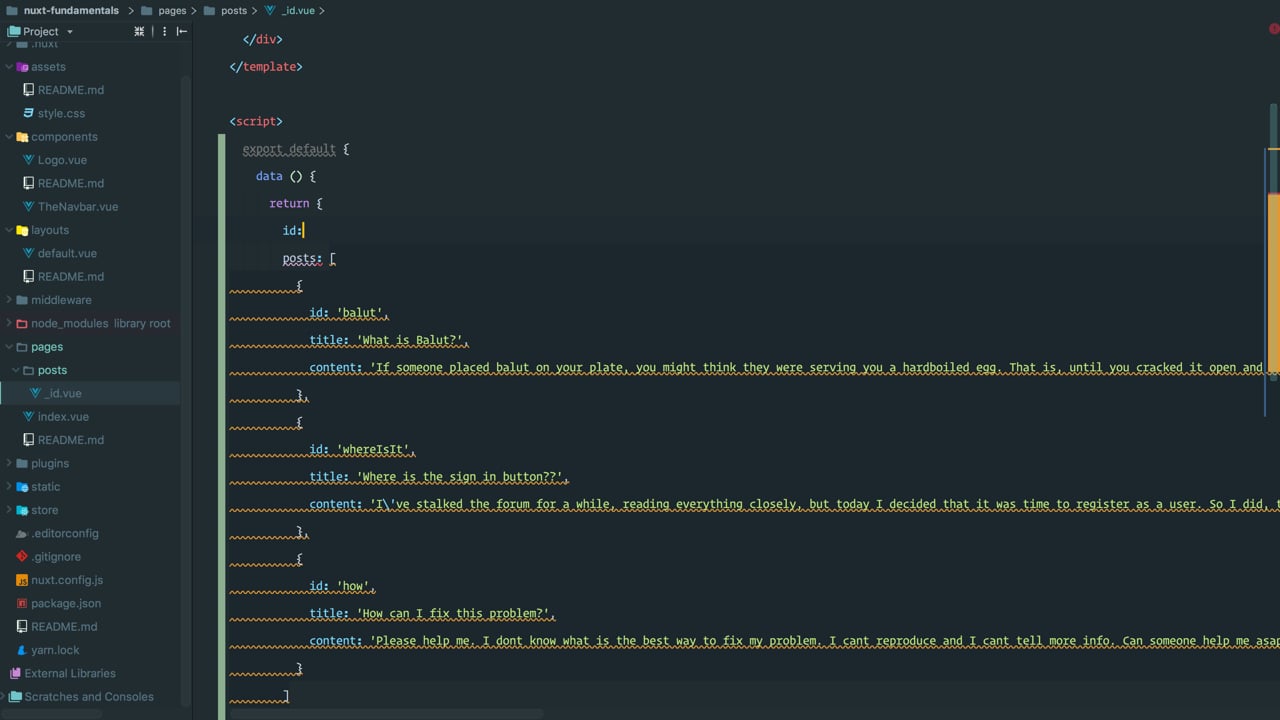Viewport: 1280px width, 720px height.
Task: Open README.md under layouts
Action: point(70,277)
